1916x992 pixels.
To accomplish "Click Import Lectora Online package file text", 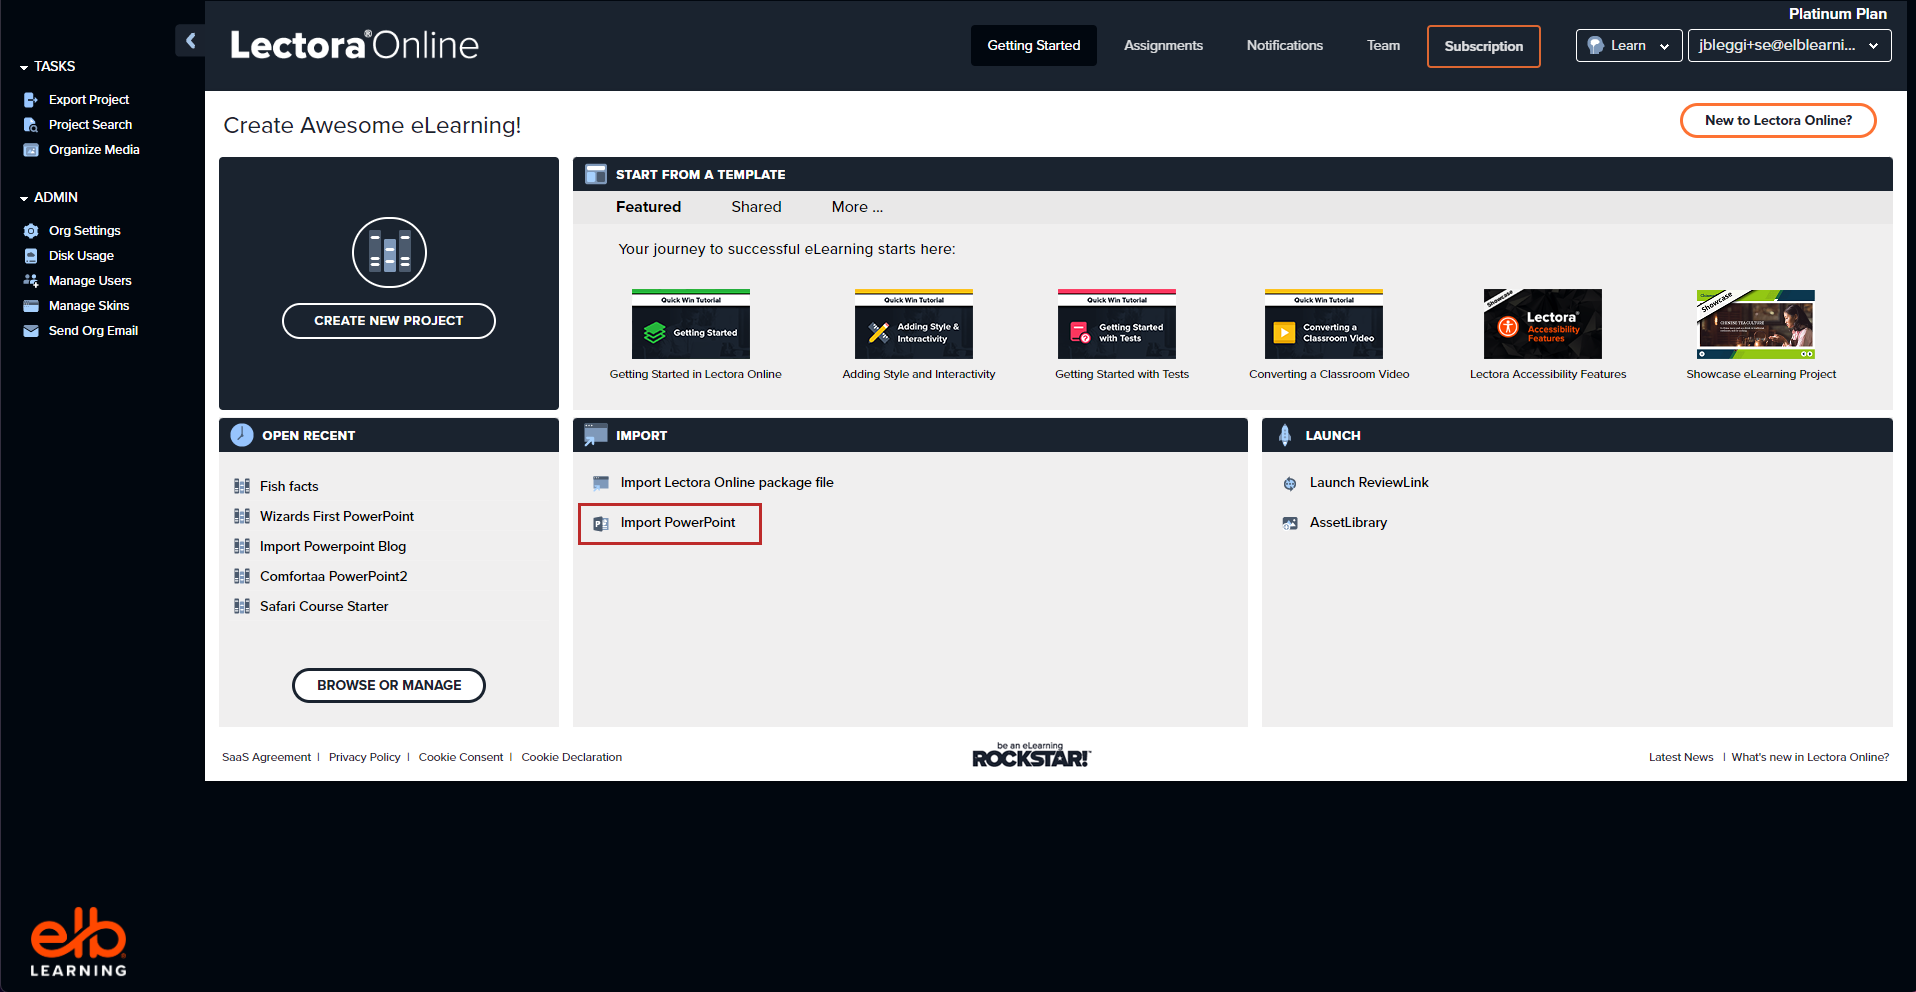I will pyautogui.click(x=727, y=483).
